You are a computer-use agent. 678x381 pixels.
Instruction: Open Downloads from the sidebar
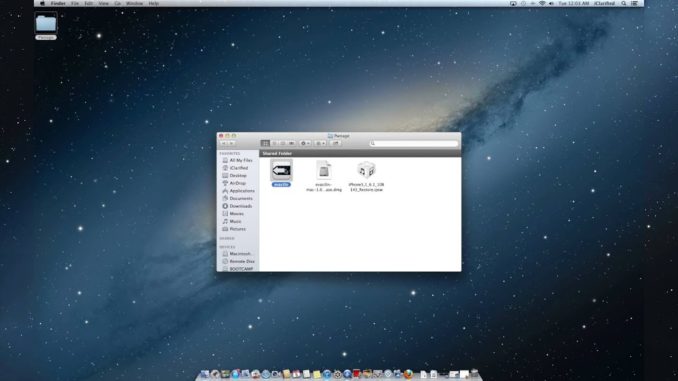[x=237, y=206]
